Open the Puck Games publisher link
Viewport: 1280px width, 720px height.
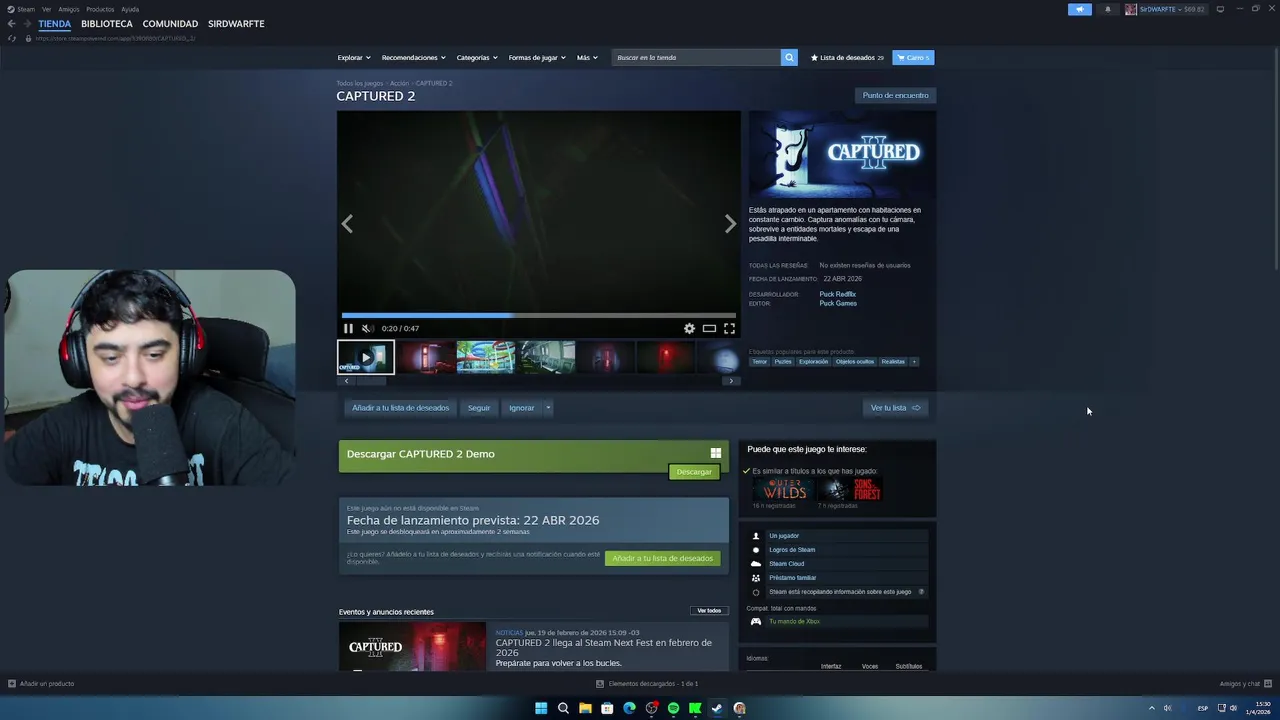tap(838, 303)
